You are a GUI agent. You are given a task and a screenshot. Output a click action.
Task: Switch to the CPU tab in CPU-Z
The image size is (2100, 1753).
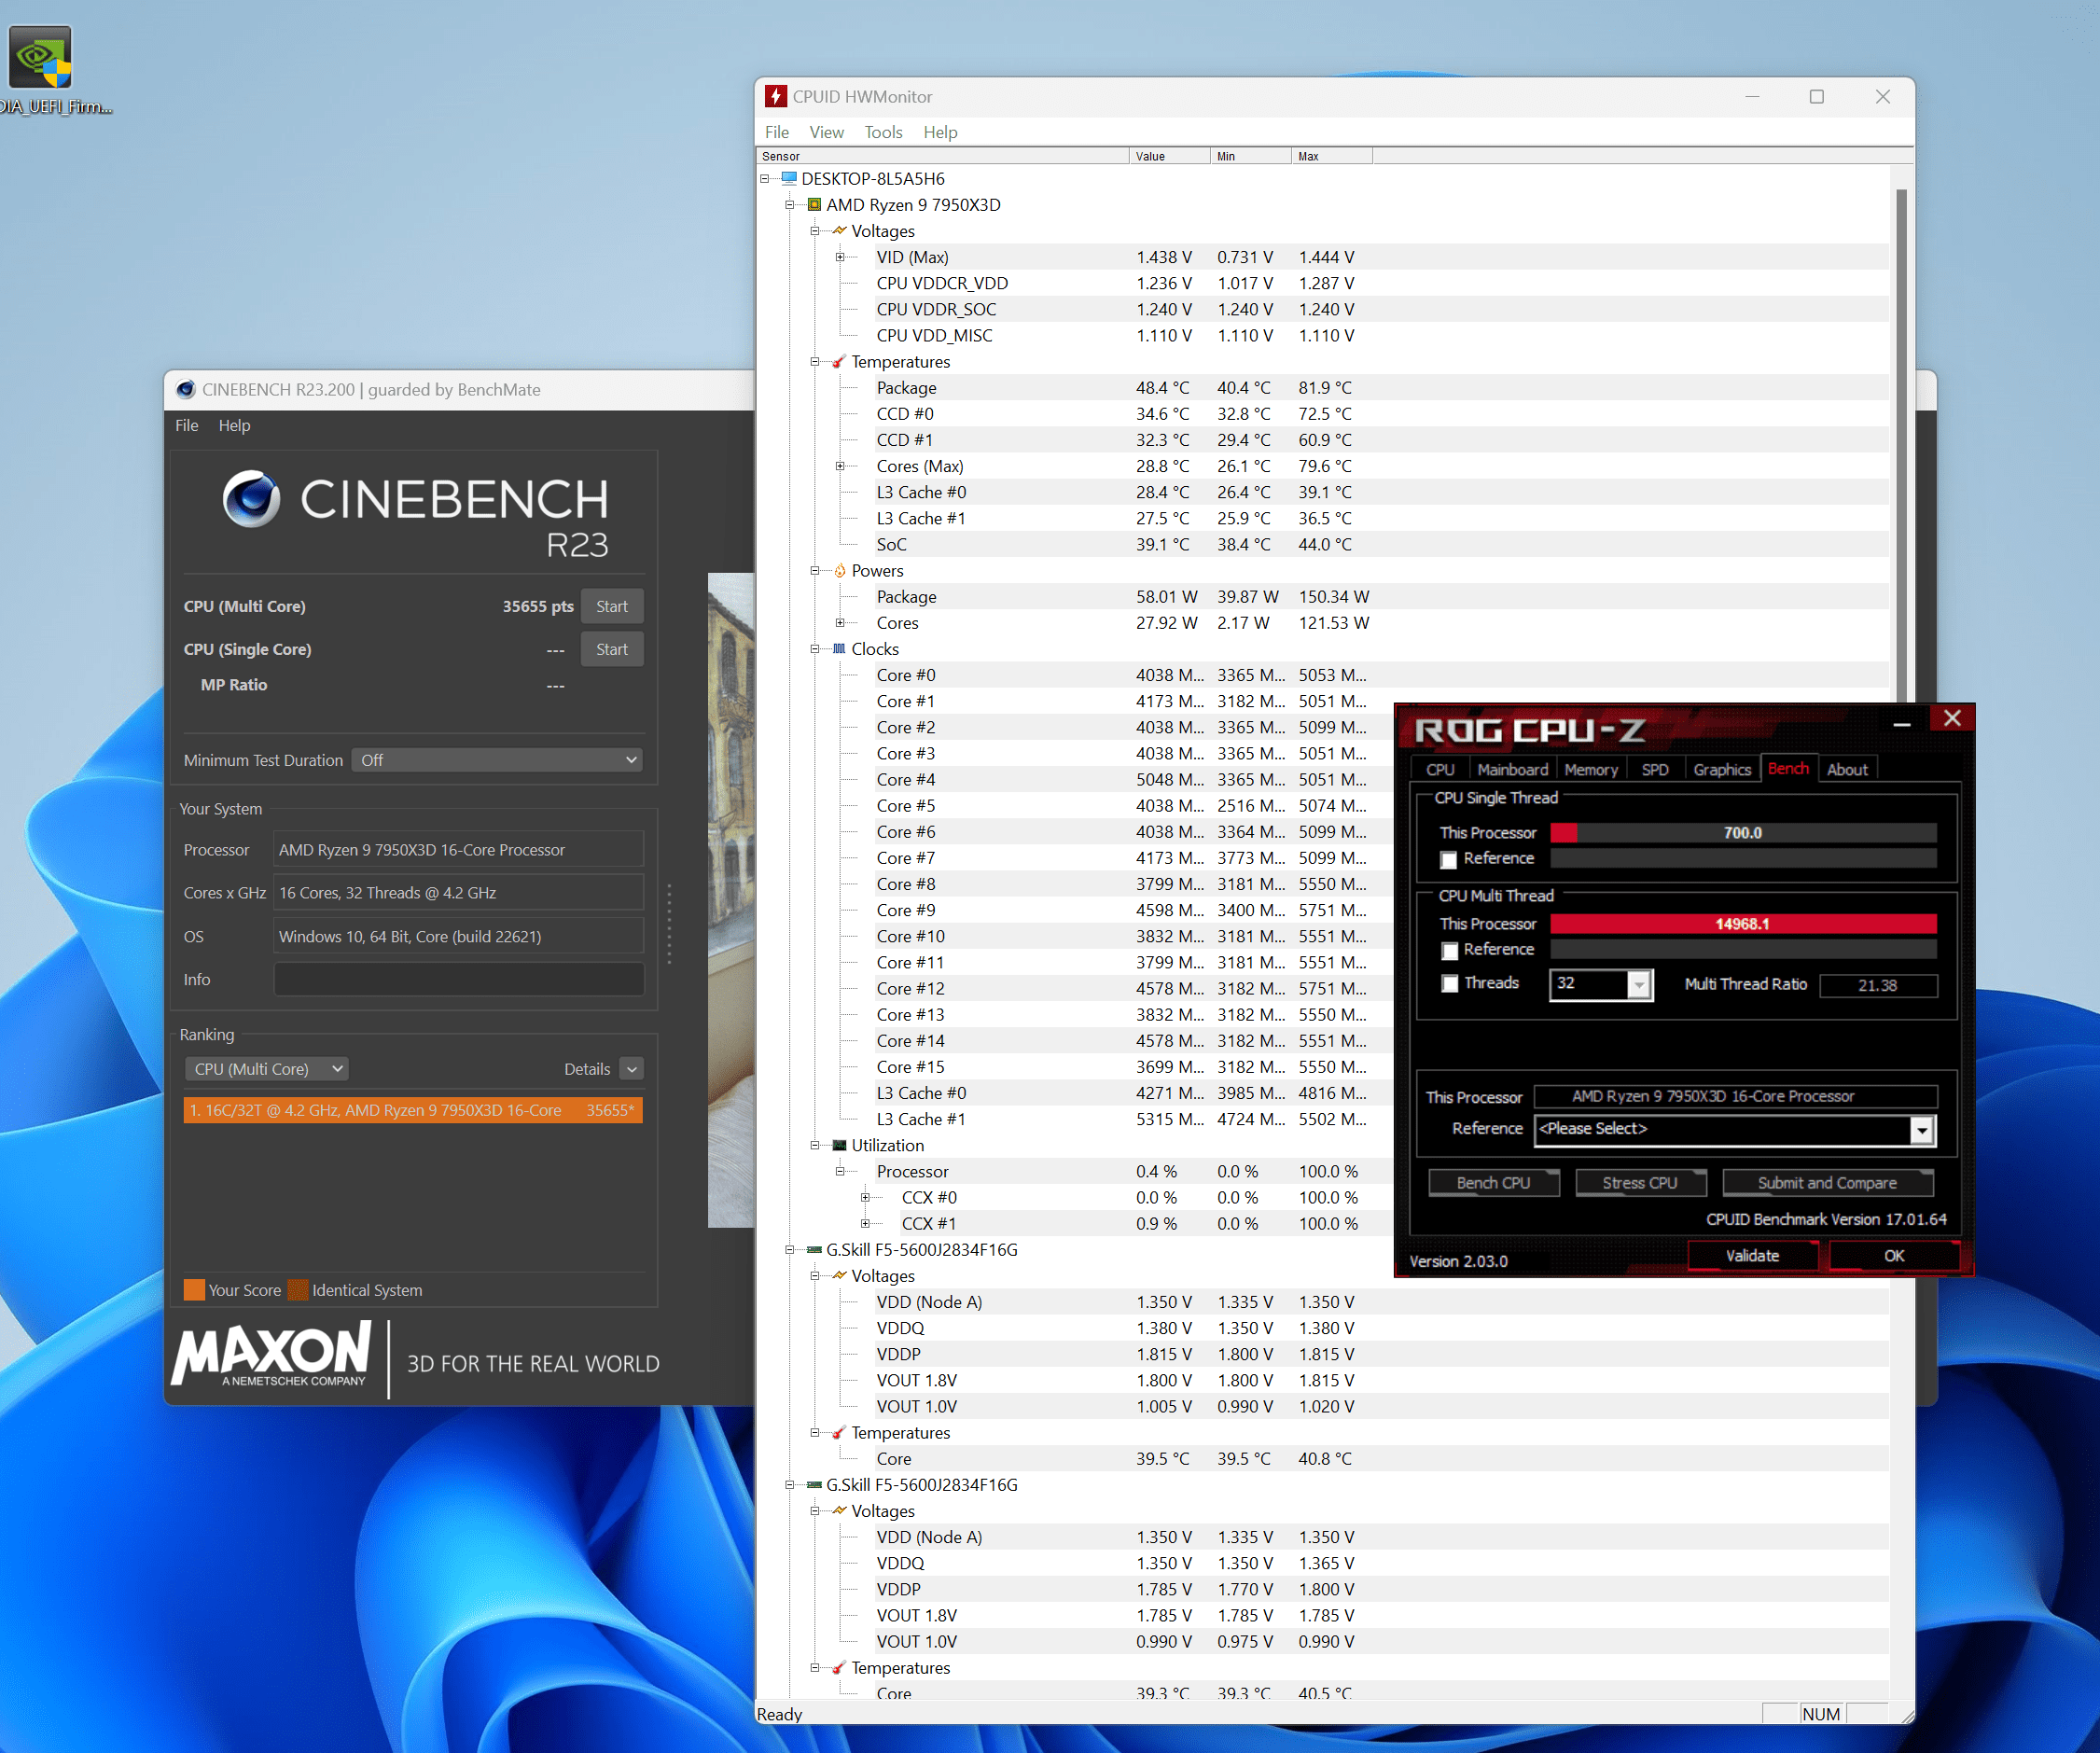point(1440,769)
